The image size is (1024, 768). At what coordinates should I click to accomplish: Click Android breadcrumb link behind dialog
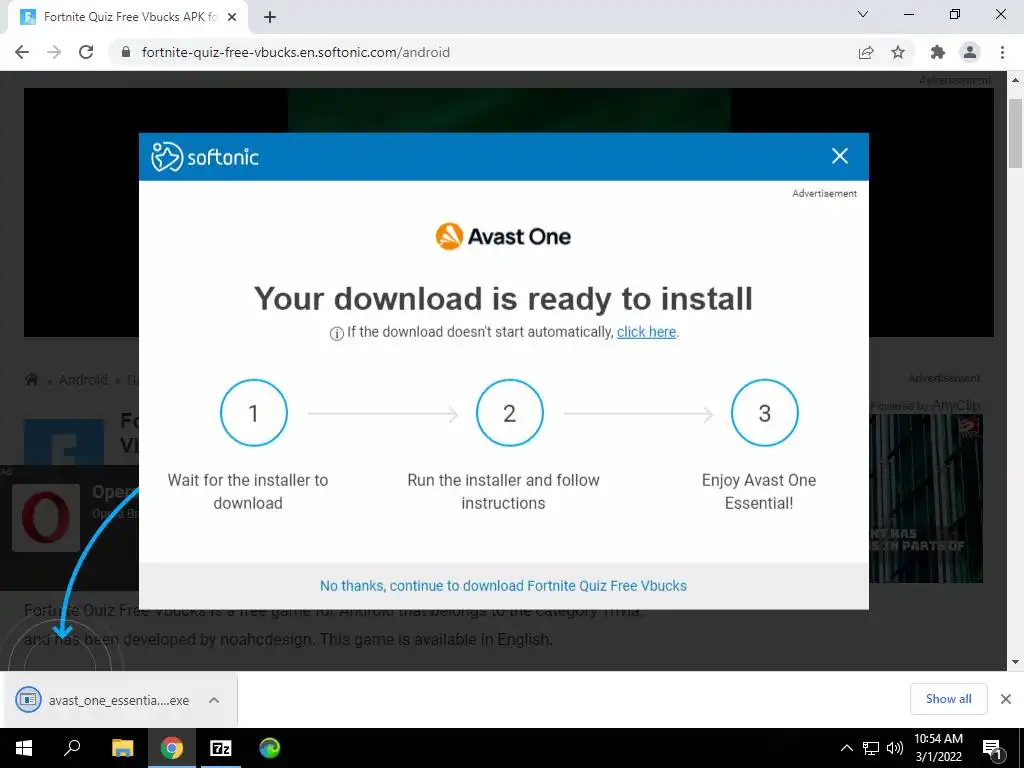point(83,379)
